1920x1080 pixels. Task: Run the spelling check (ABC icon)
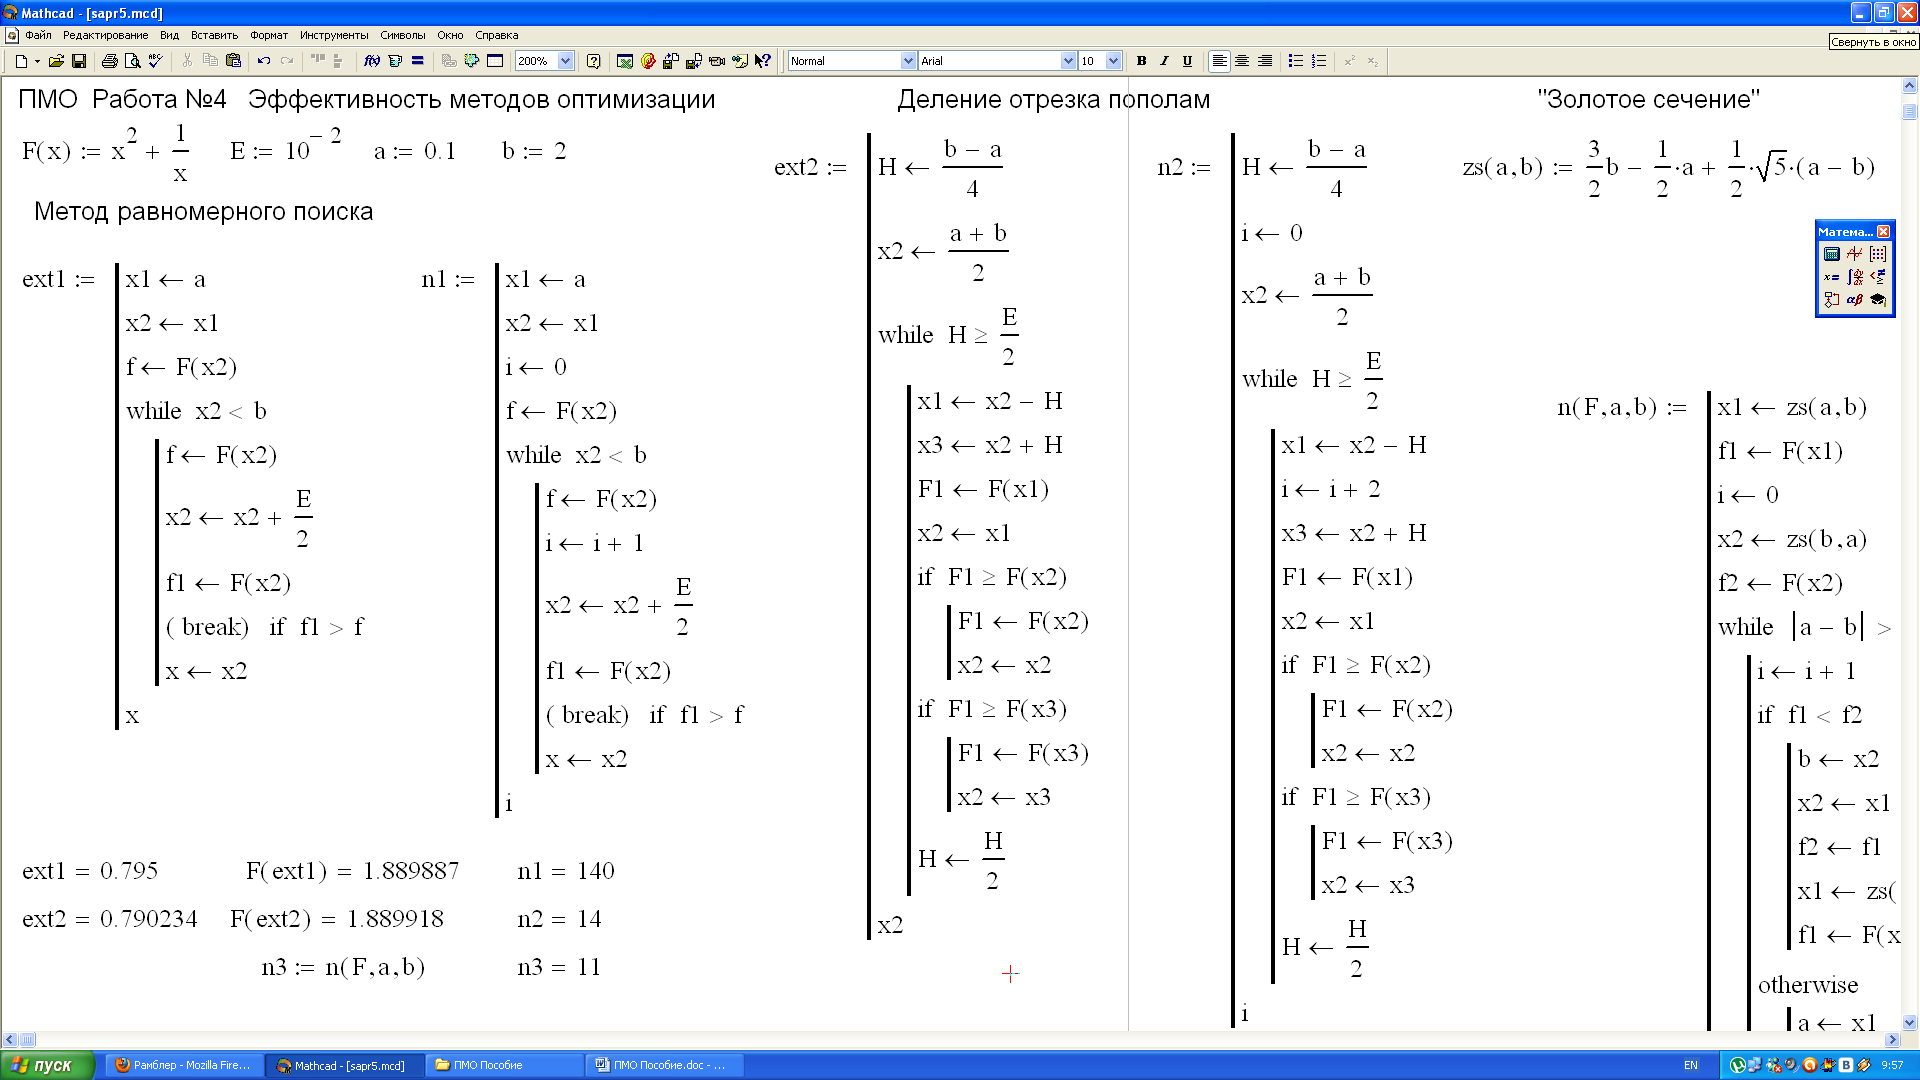tap(155, 61)
